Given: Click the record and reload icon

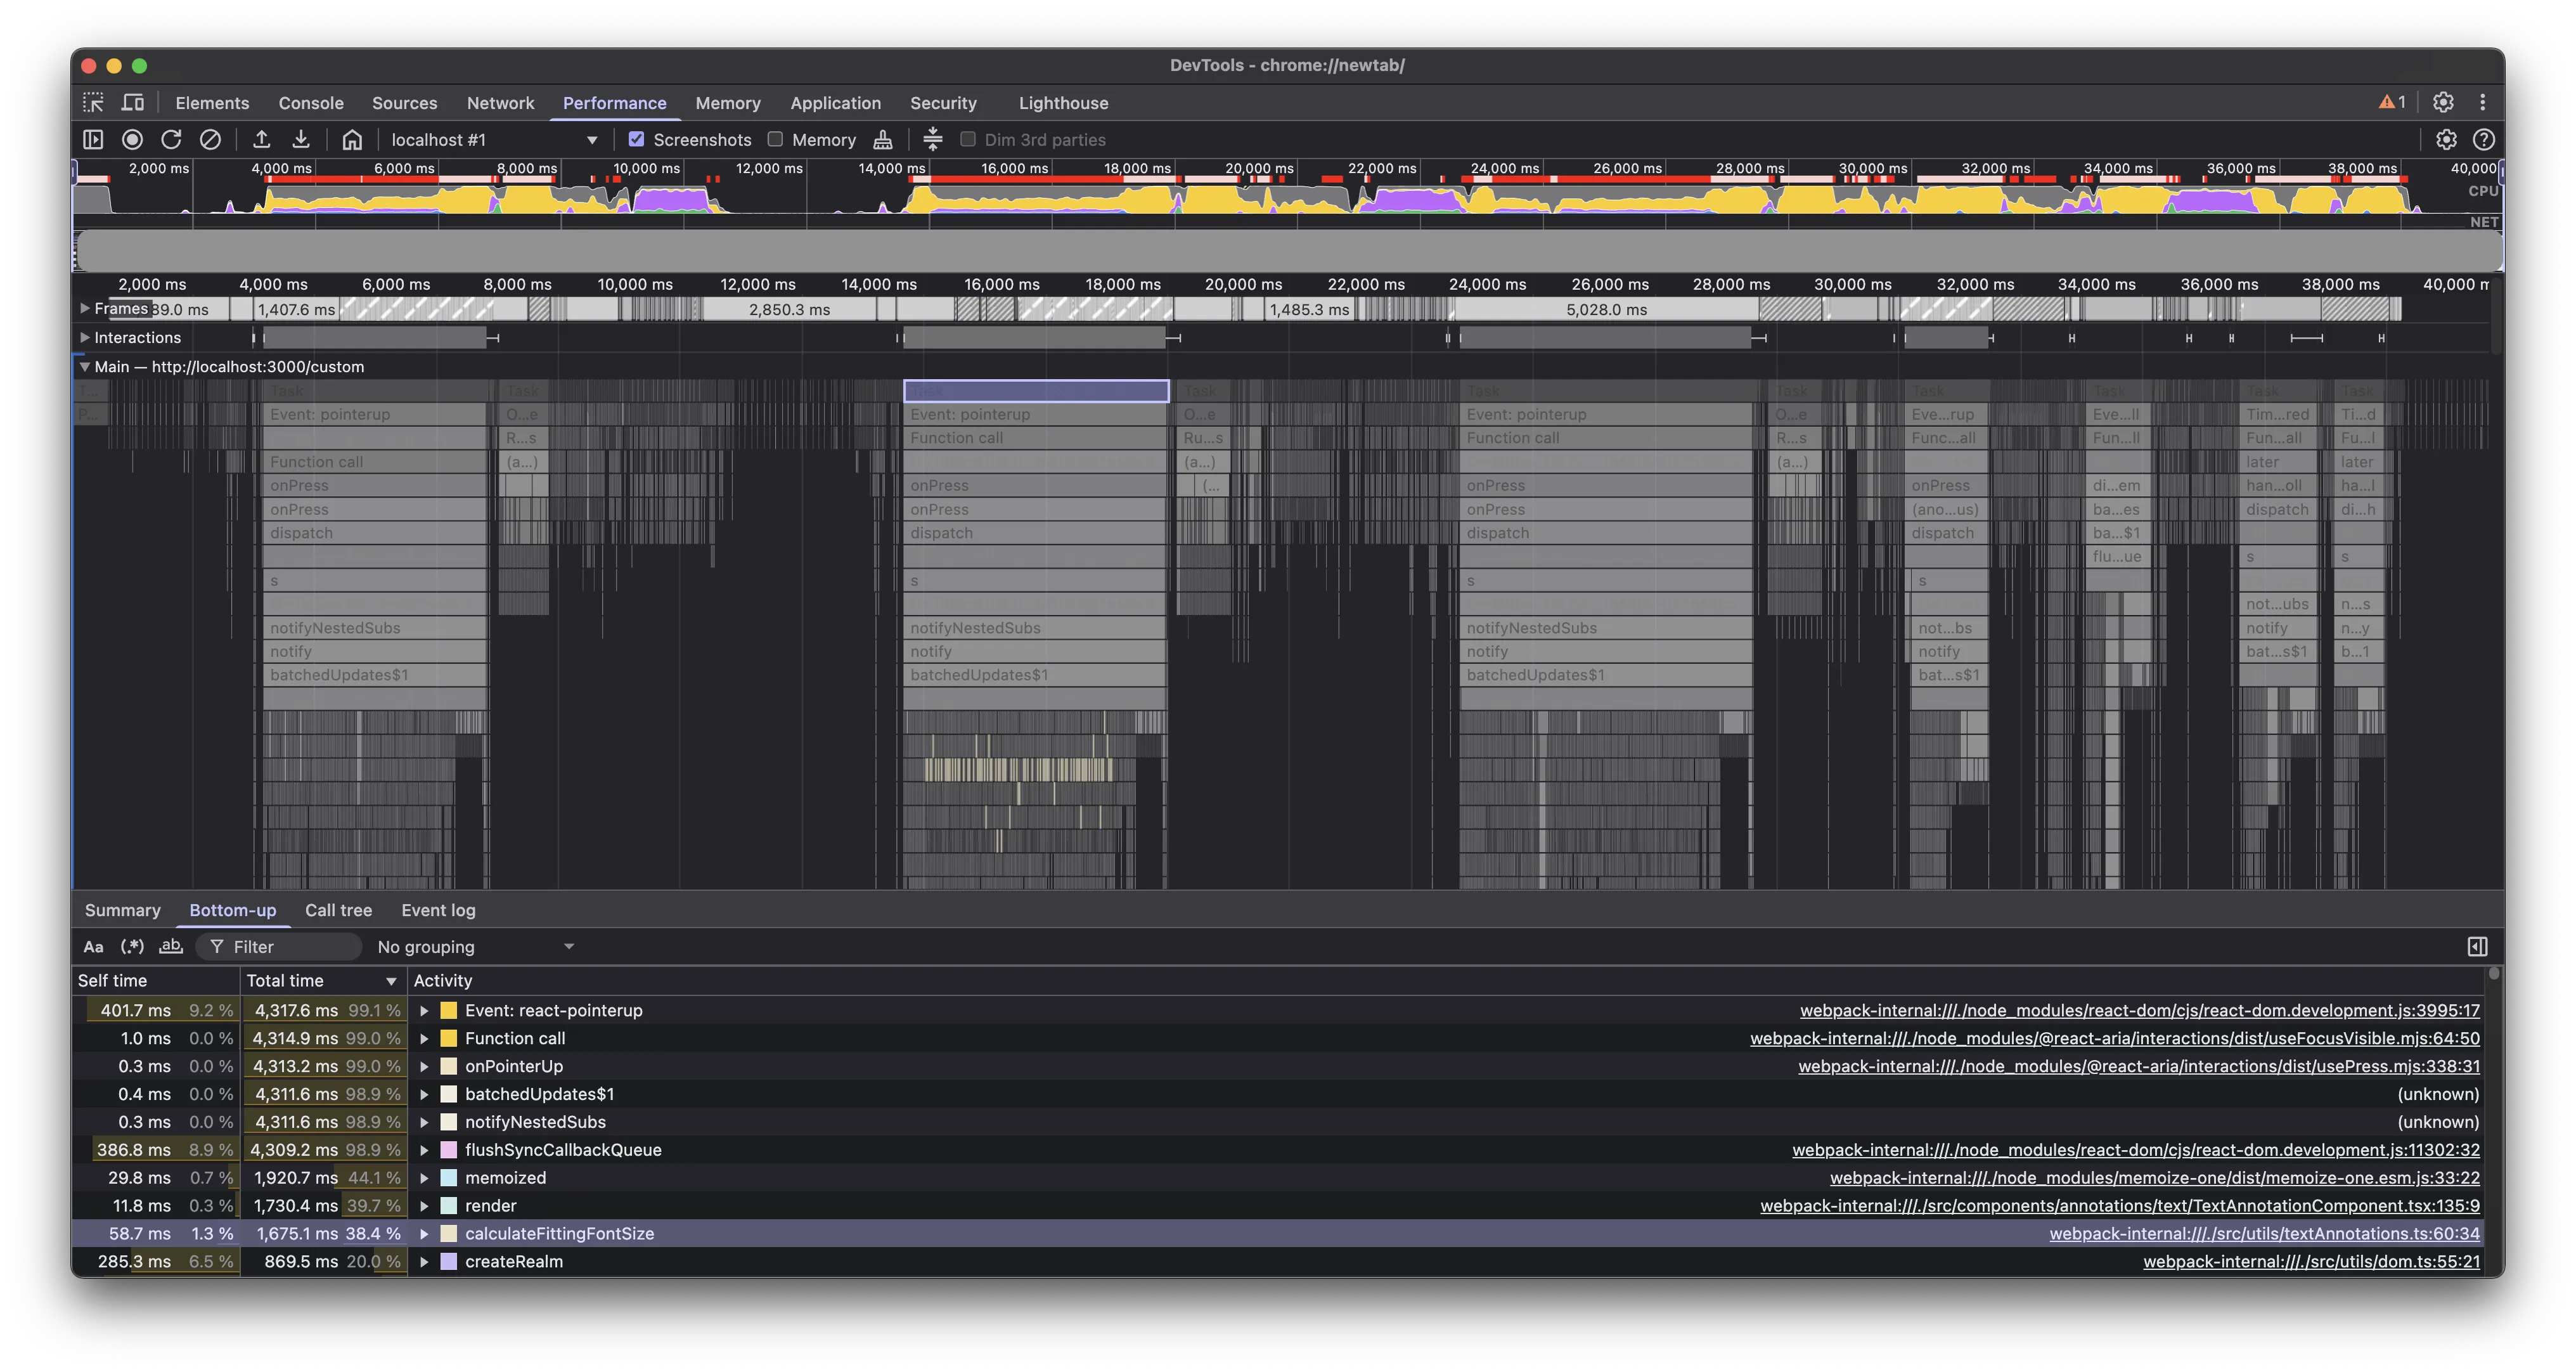Looking at the screenshot, I should [171, 139].
